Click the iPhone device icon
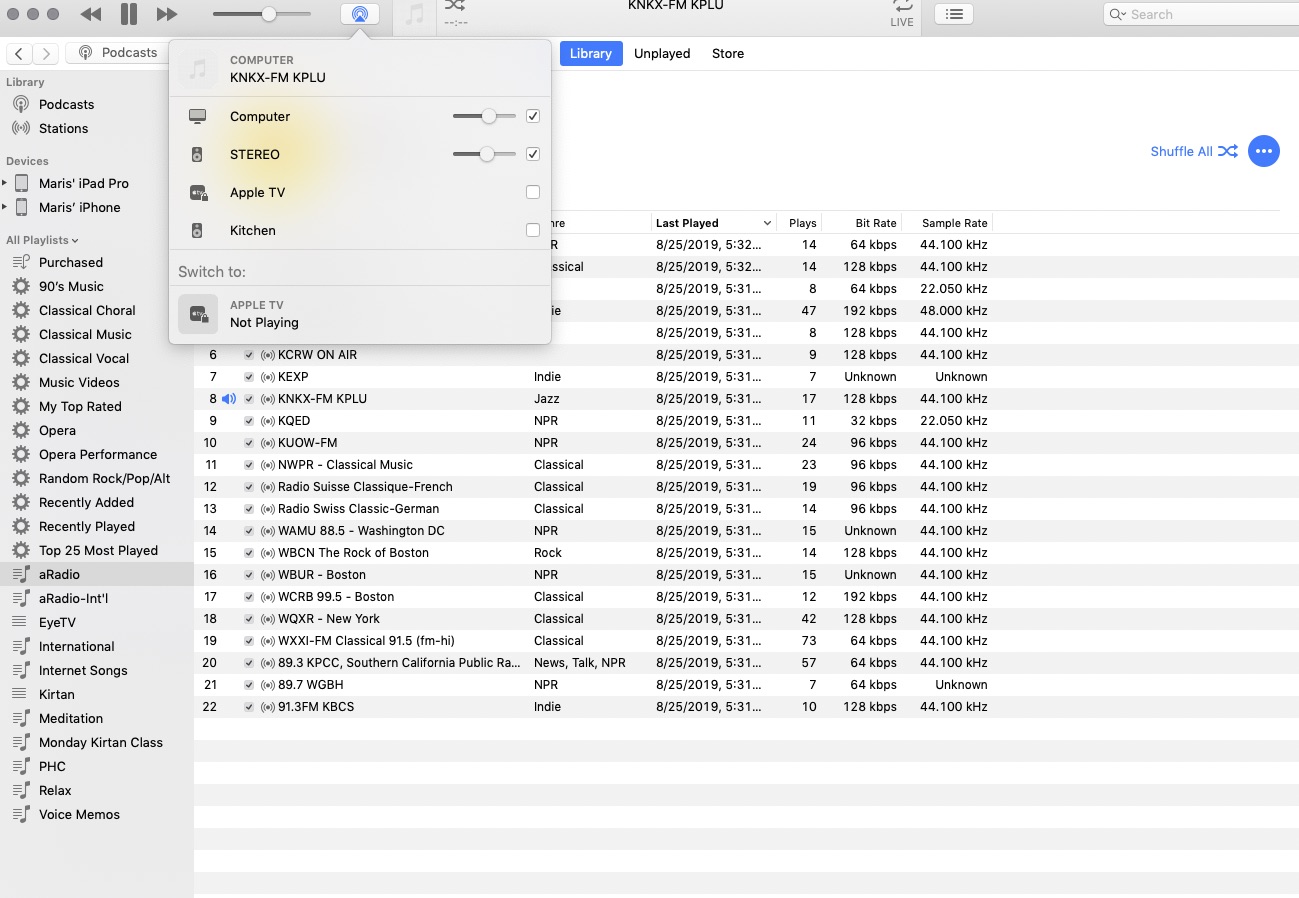 [21, 207]
